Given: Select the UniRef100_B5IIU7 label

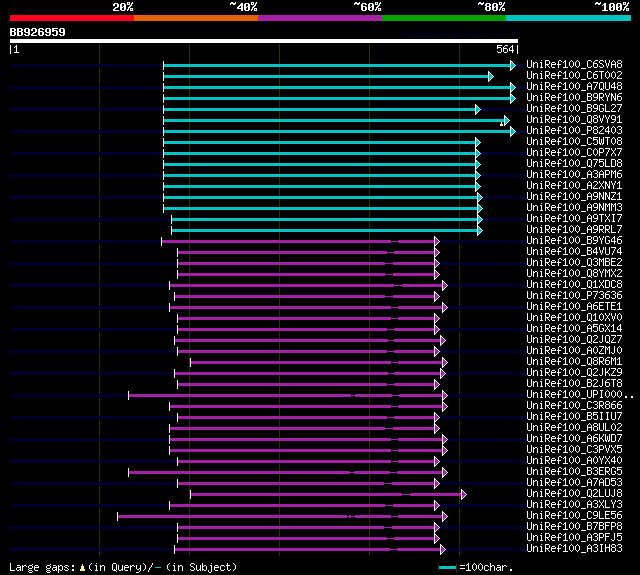Looking at the screenshot, I should coord(574,417).
